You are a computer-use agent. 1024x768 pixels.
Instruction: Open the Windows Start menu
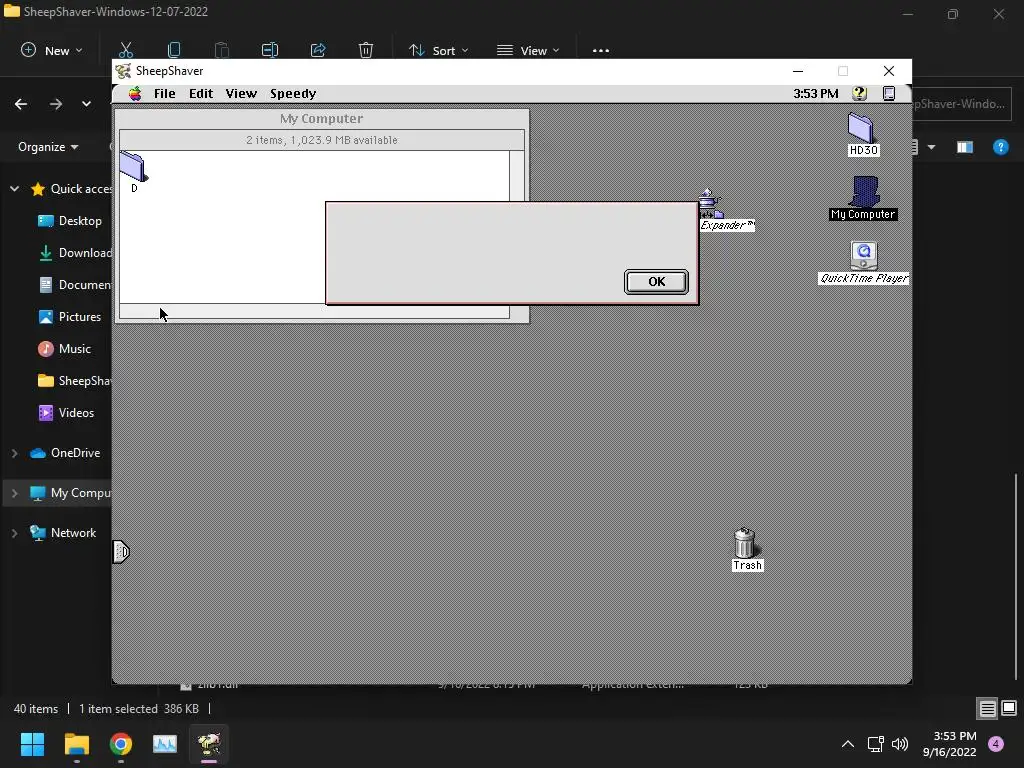pos(32,744)
